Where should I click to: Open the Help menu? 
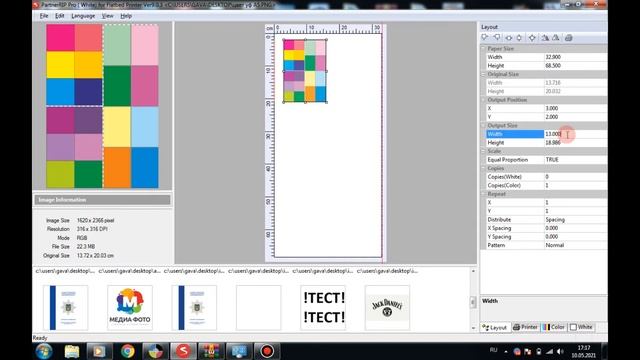(126, 16)
